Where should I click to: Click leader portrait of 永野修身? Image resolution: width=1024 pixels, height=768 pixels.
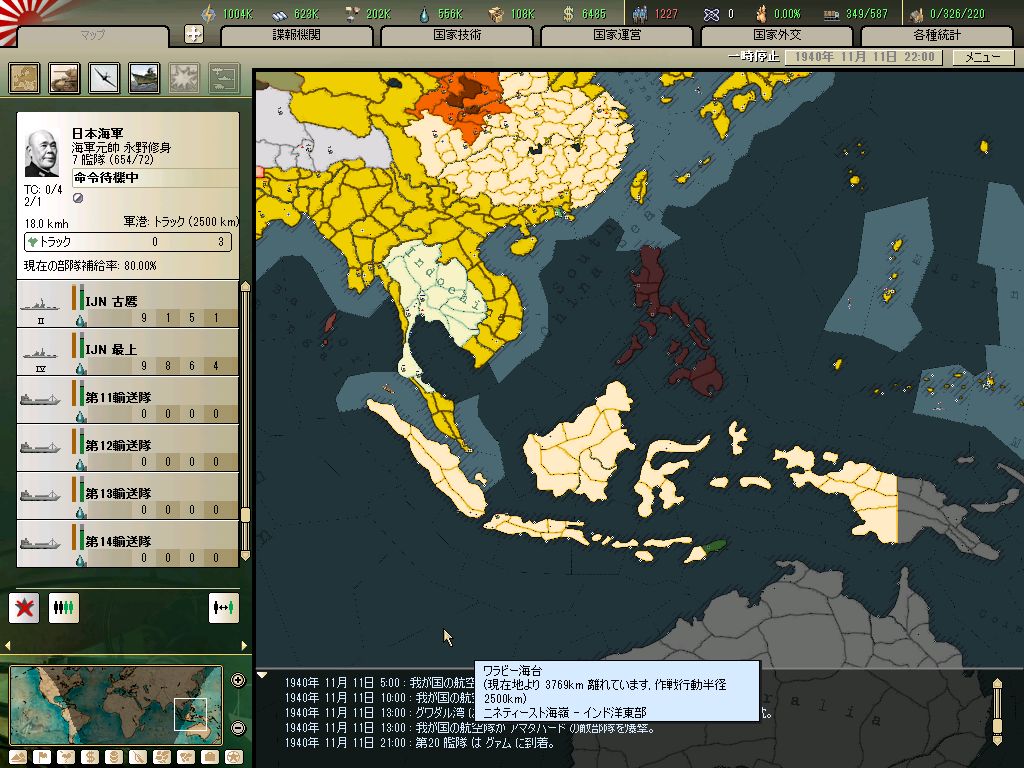(x=42, y=152)
